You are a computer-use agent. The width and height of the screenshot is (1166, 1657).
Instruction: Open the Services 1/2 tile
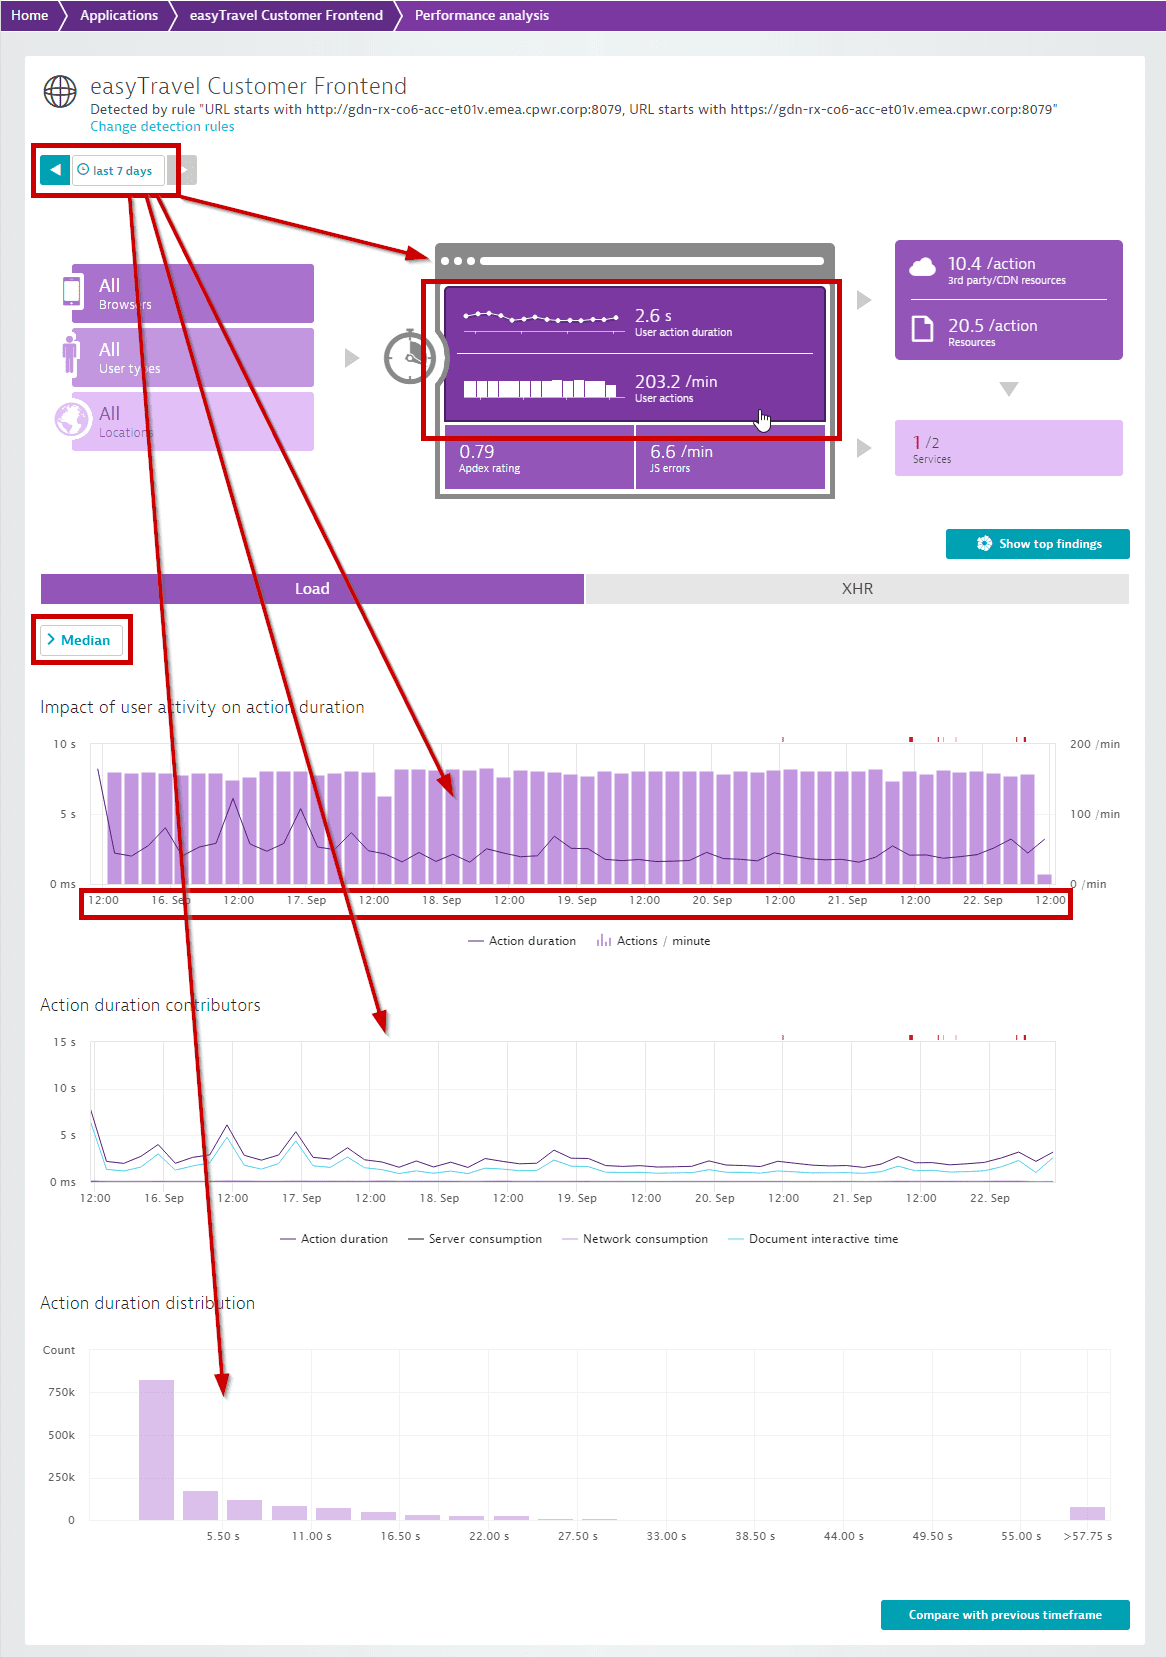tap(1009, 448)
